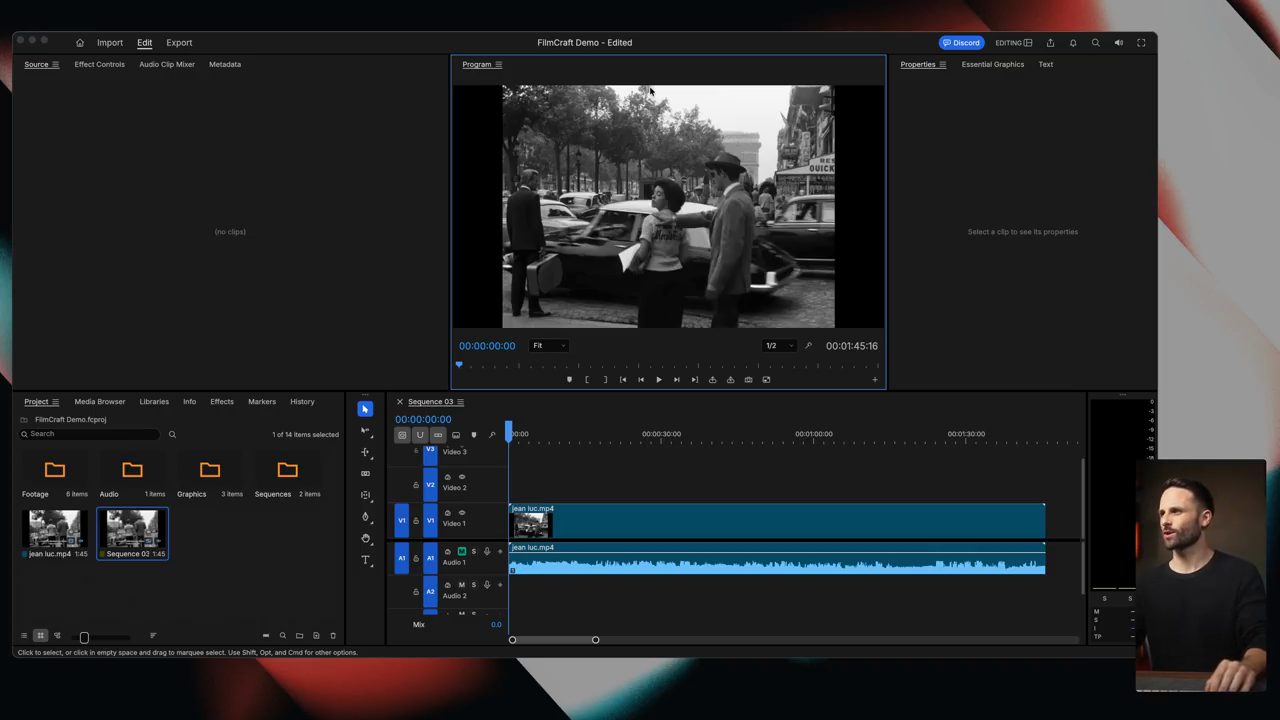Select the Hand tool
The width and height of the screenshot is (1280, 720).
click(x=365, y=538)
